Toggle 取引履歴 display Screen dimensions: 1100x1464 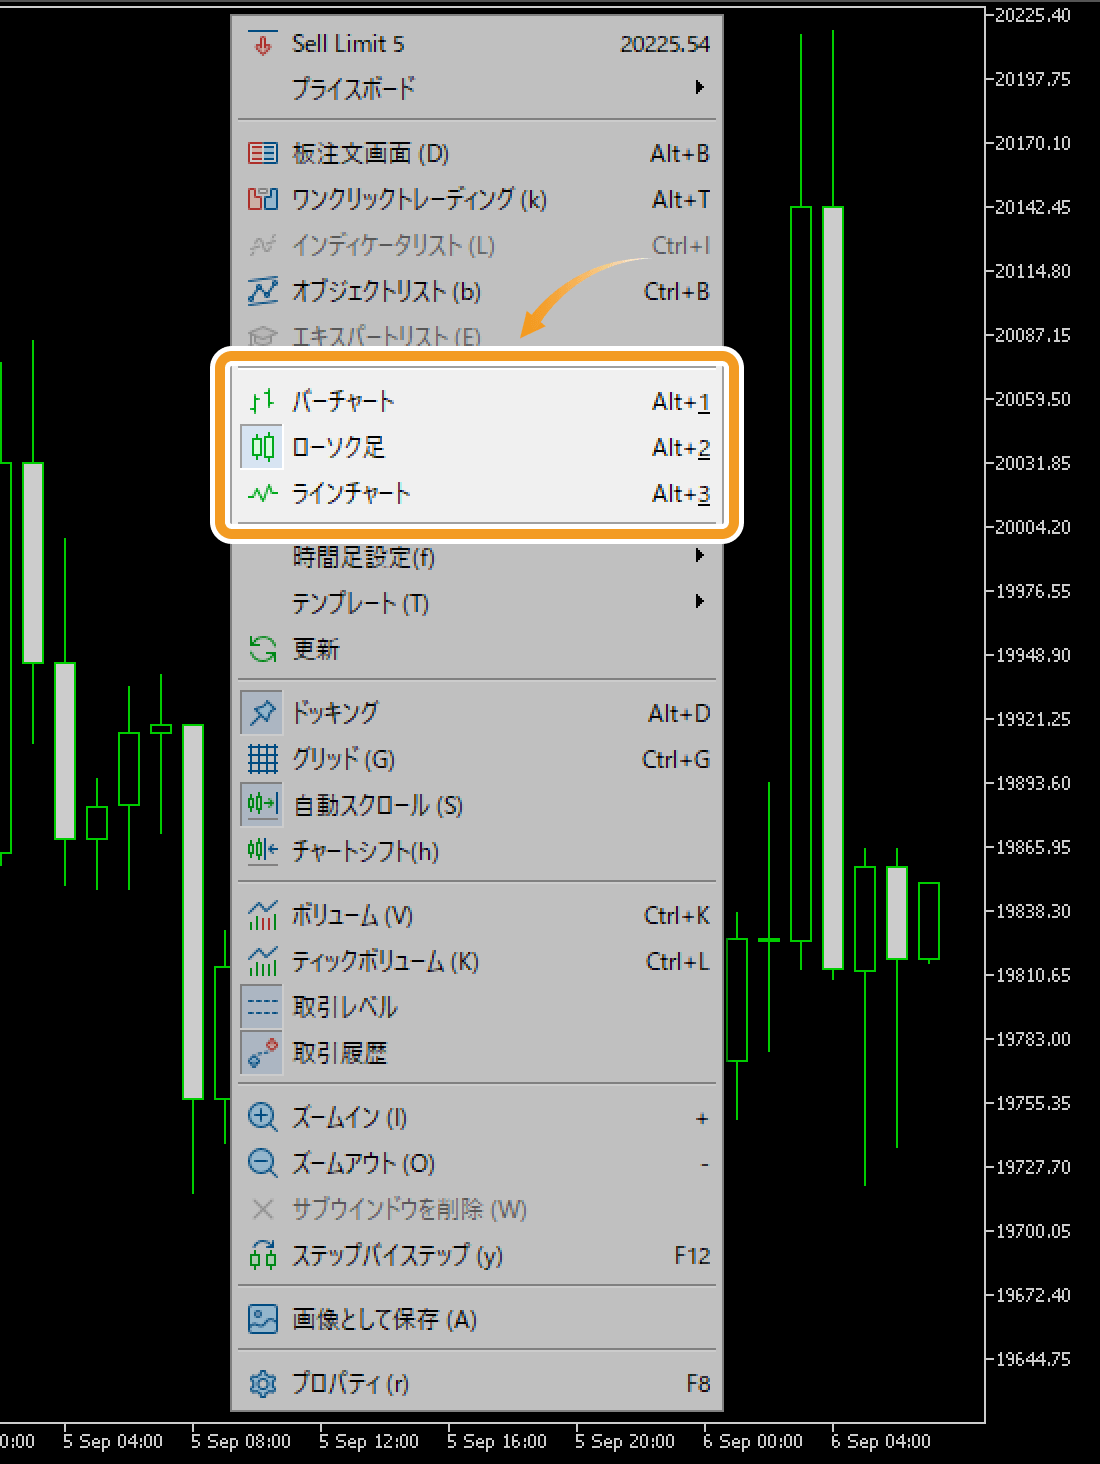pyautogui.click(x=477, y=1053)
